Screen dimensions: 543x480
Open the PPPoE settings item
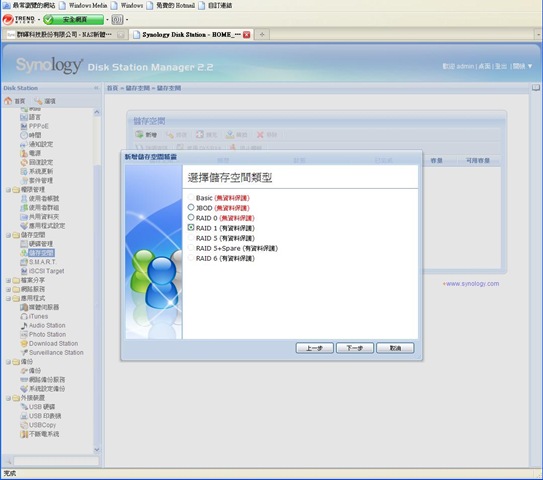(34, 126)
